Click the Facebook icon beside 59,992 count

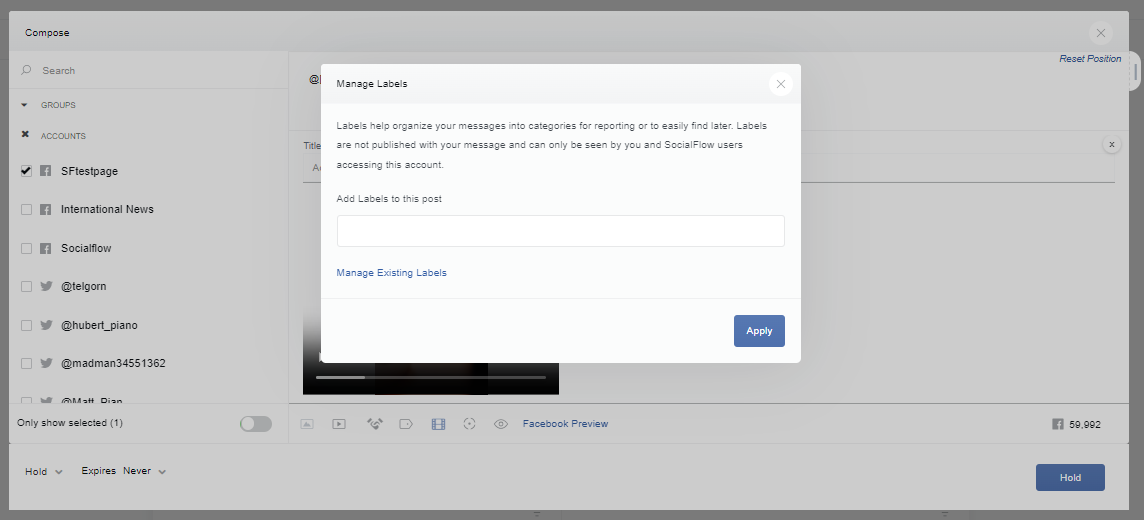coord(1057,424)
